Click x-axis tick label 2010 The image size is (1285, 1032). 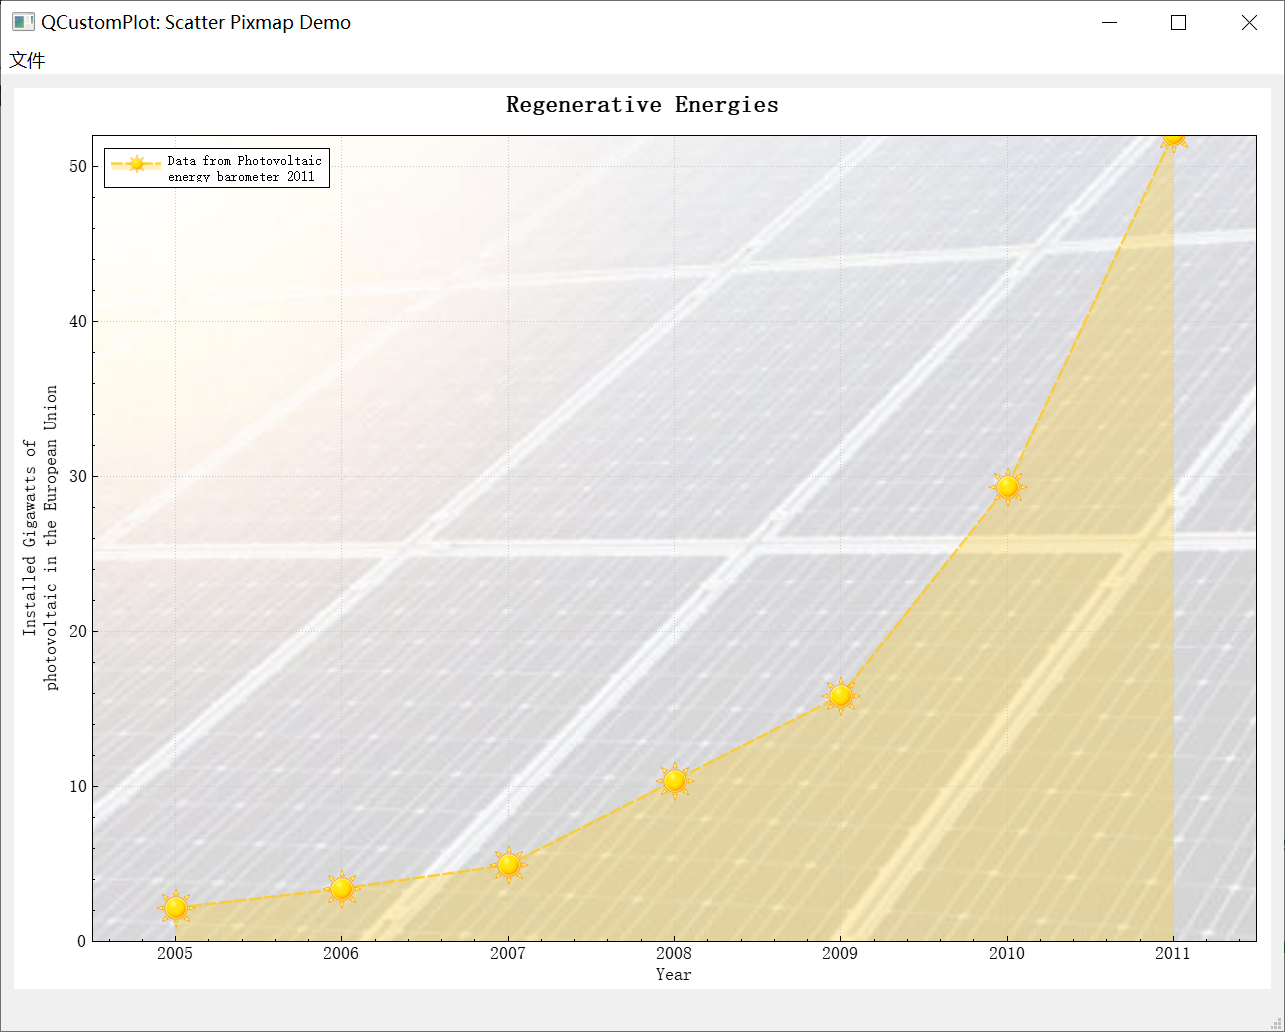1007,953
